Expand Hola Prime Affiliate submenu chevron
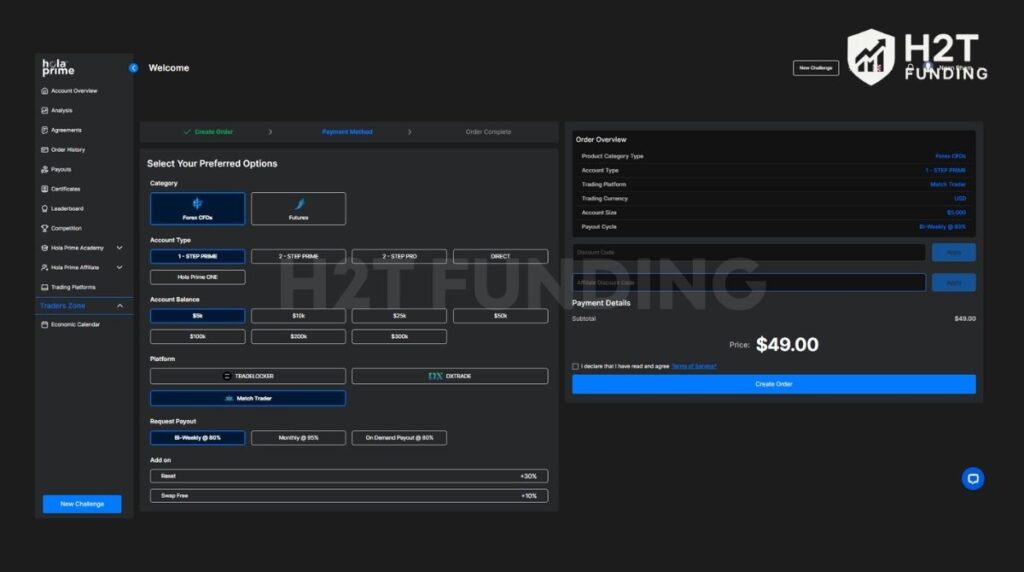This screenshot has height=572, width=1024. [120, 267]
